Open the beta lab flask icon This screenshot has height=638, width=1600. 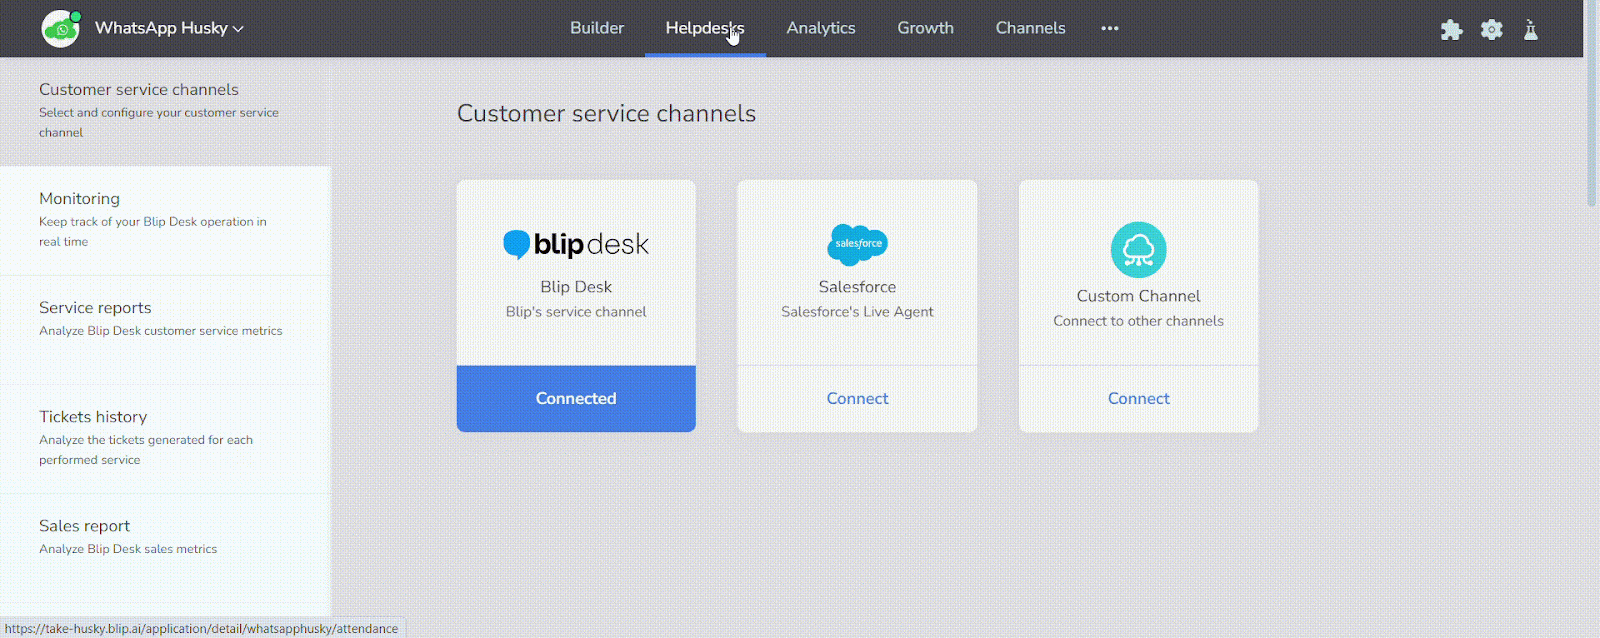click(1531, 30)
